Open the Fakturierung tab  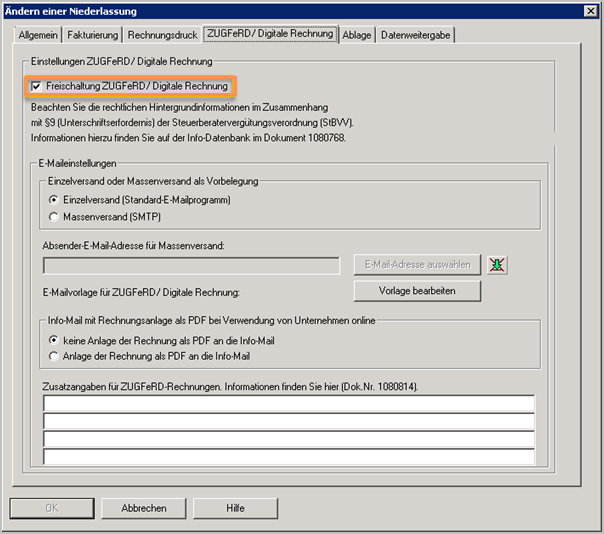pyautogui.click(x=92, y=35)
